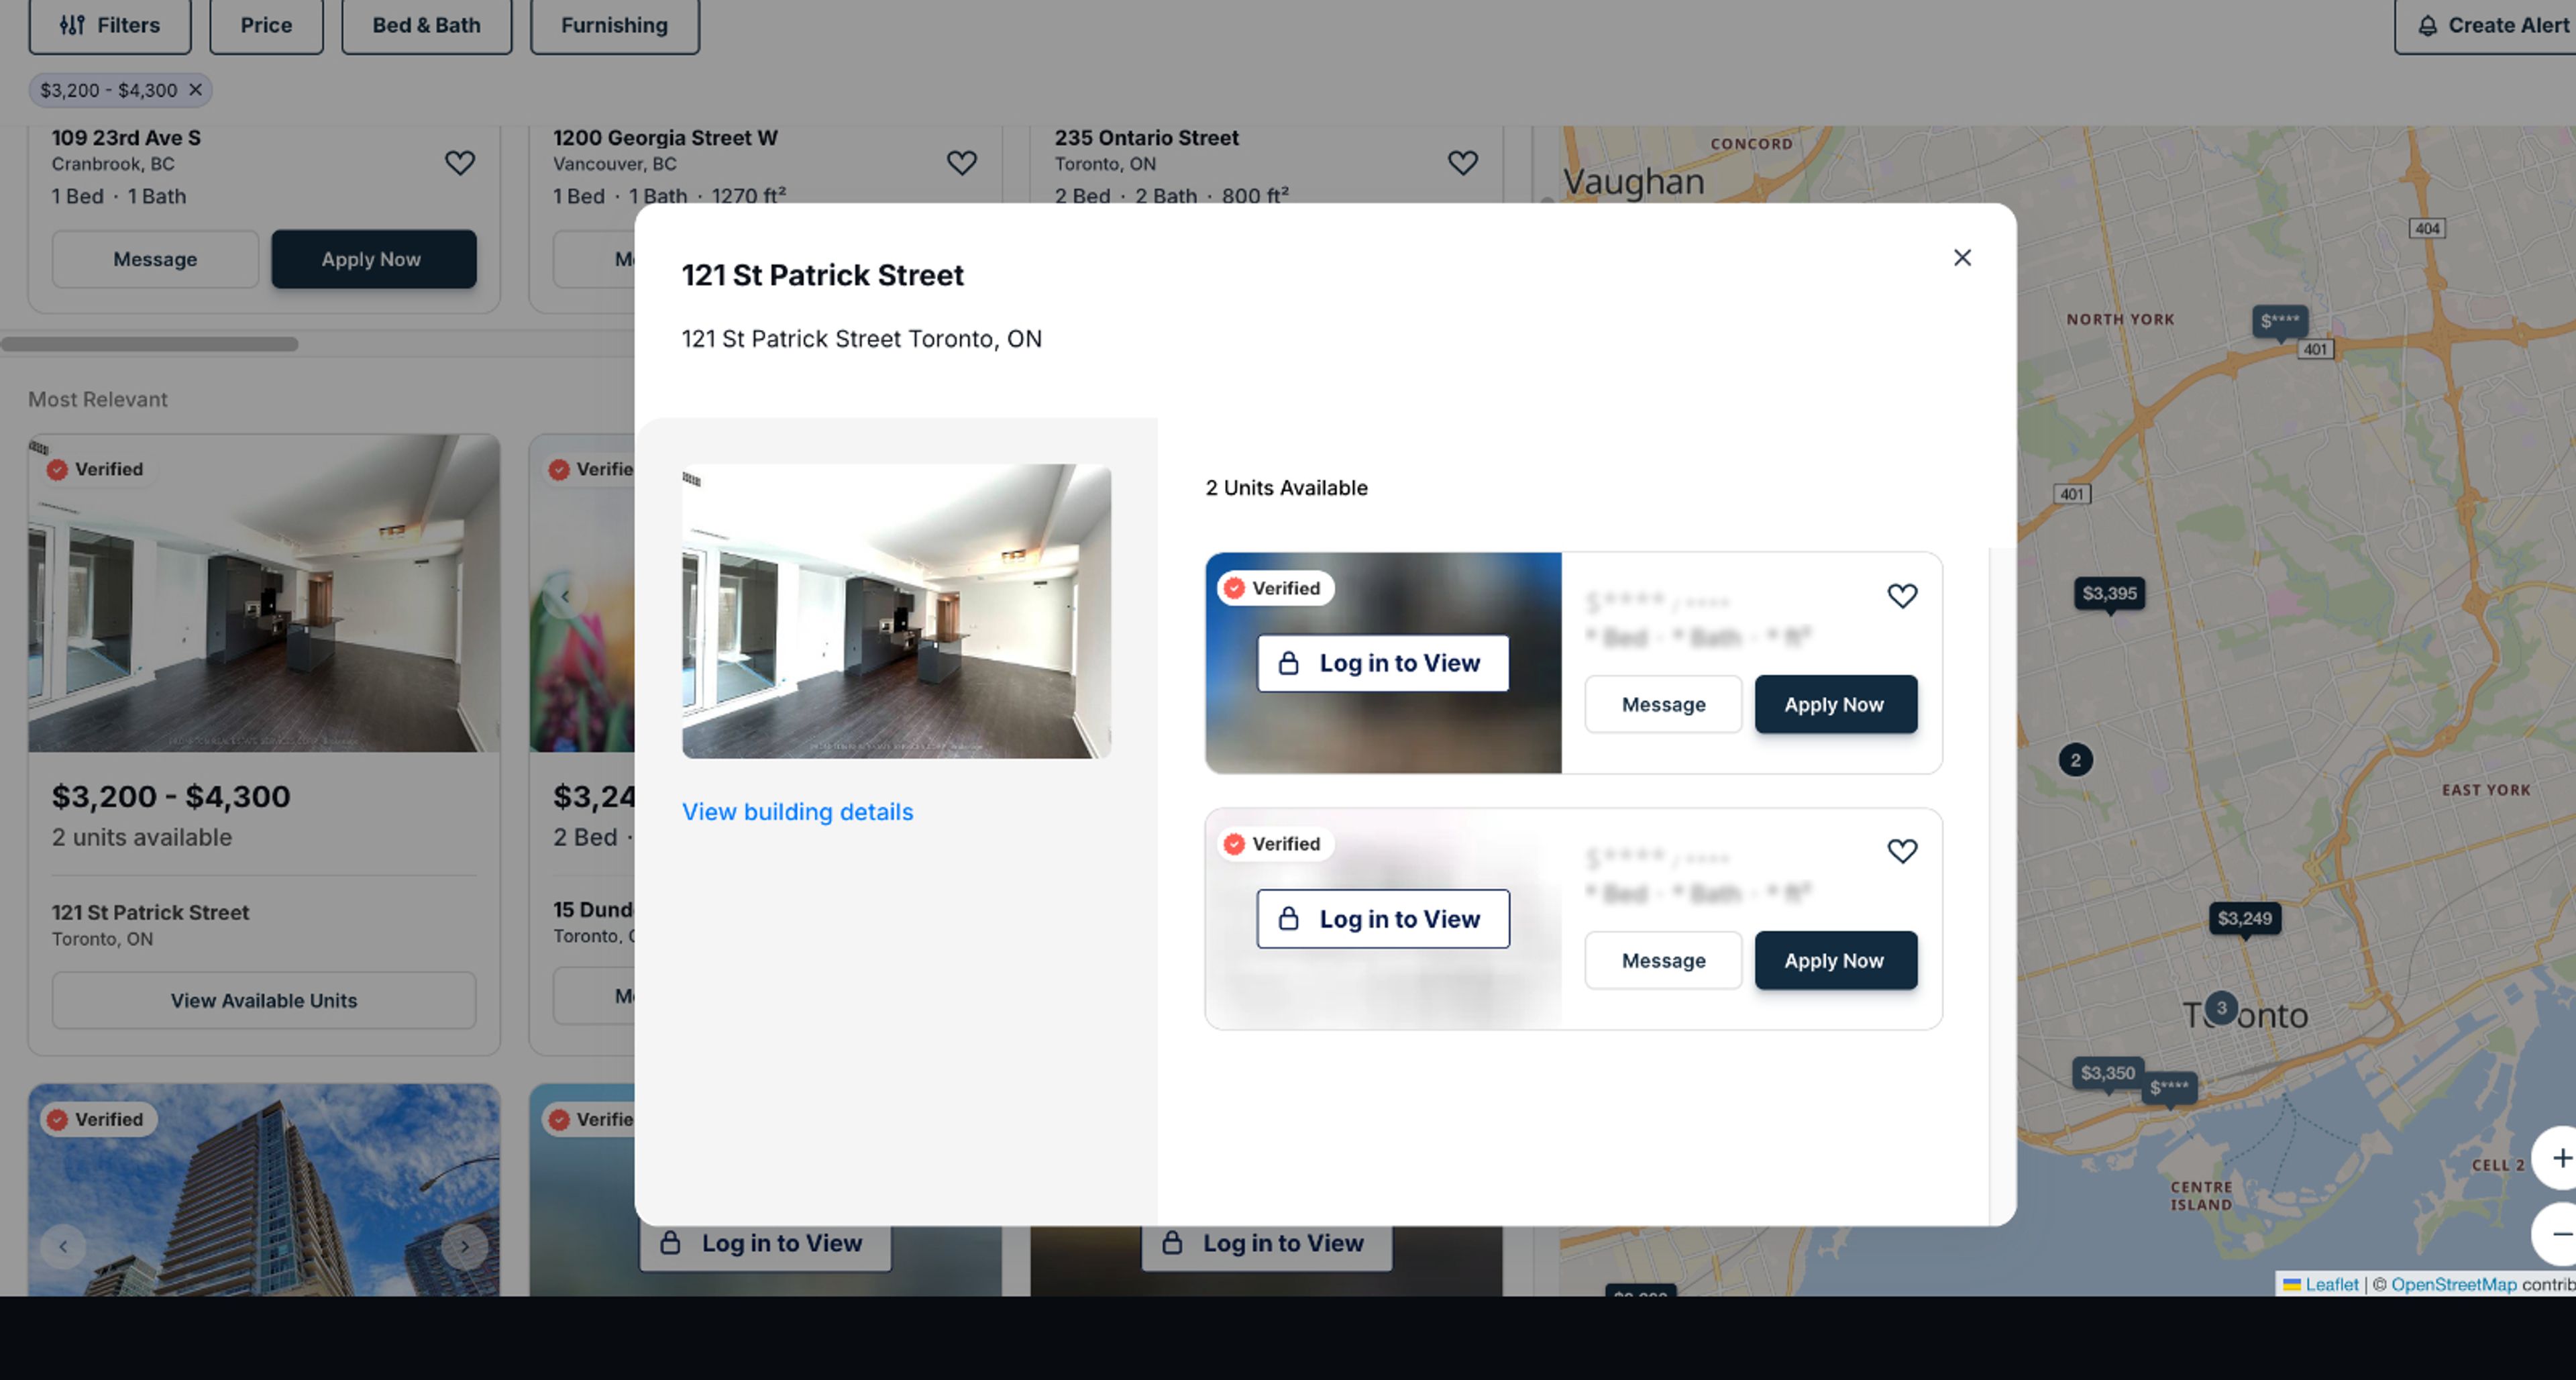Apply Now for the first available unit
Screen dimensions: 2576x1380
(1835, 704)
